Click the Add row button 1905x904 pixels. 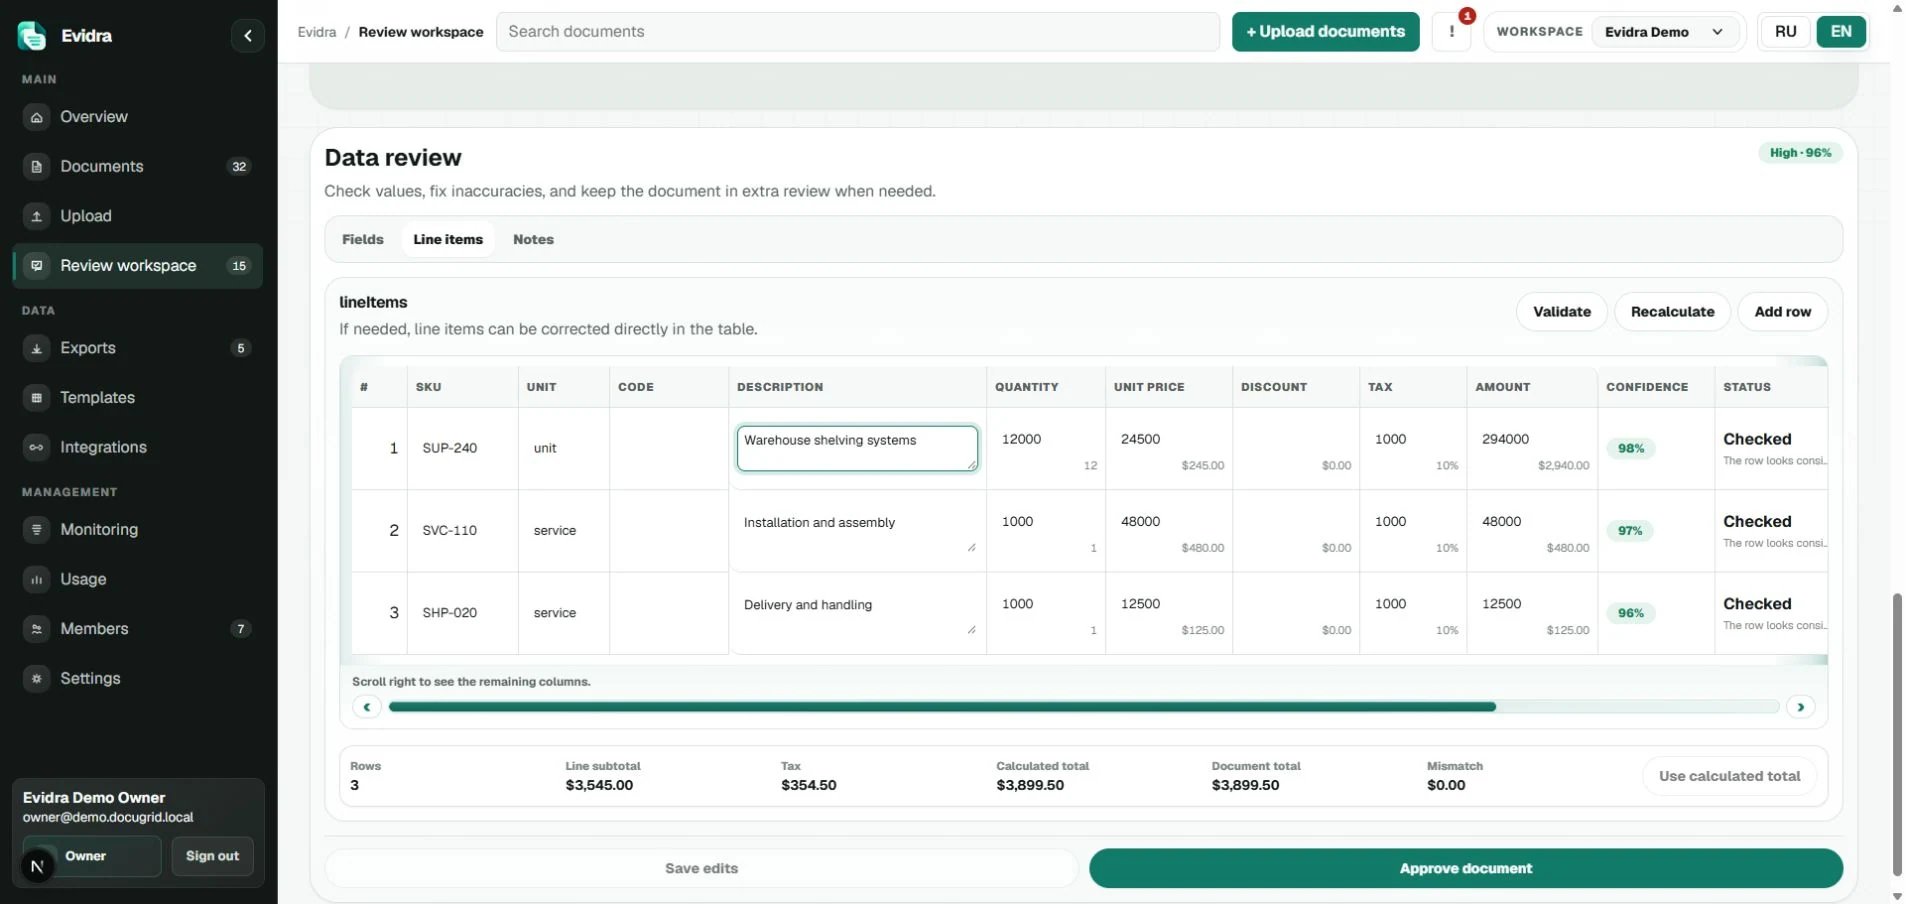1783,312
